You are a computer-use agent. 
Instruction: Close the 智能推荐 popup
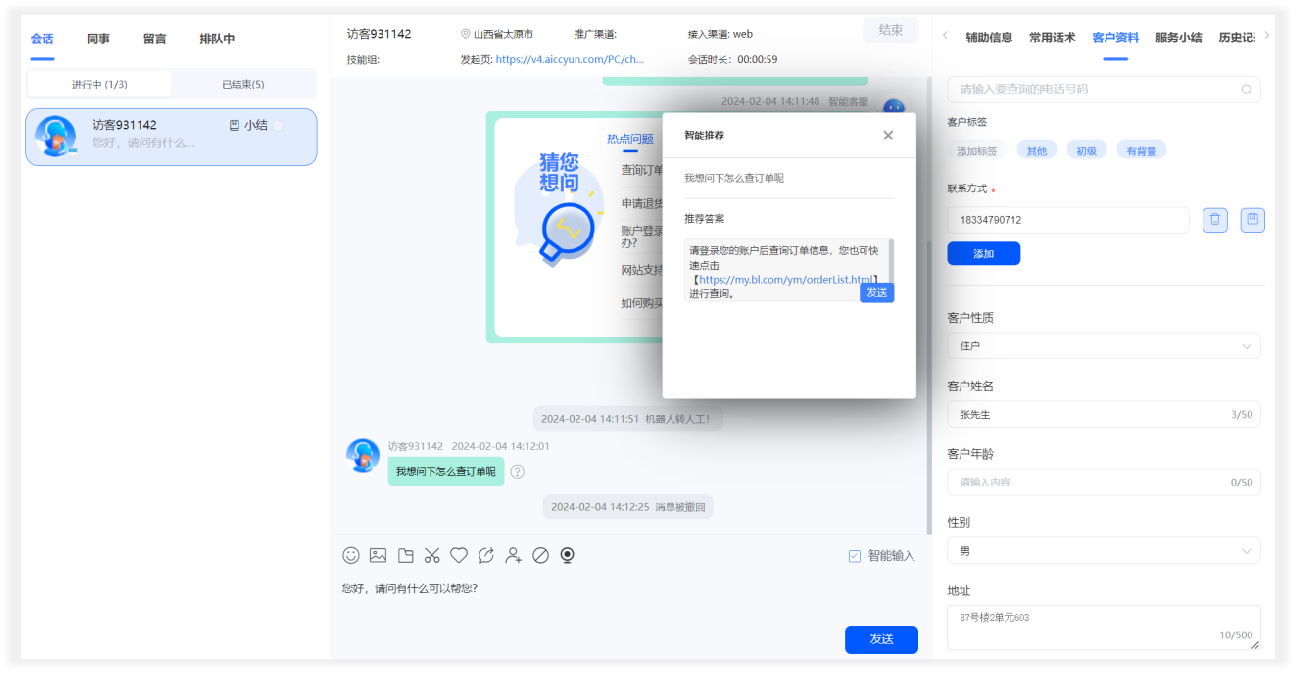click(x=888, y=135)
